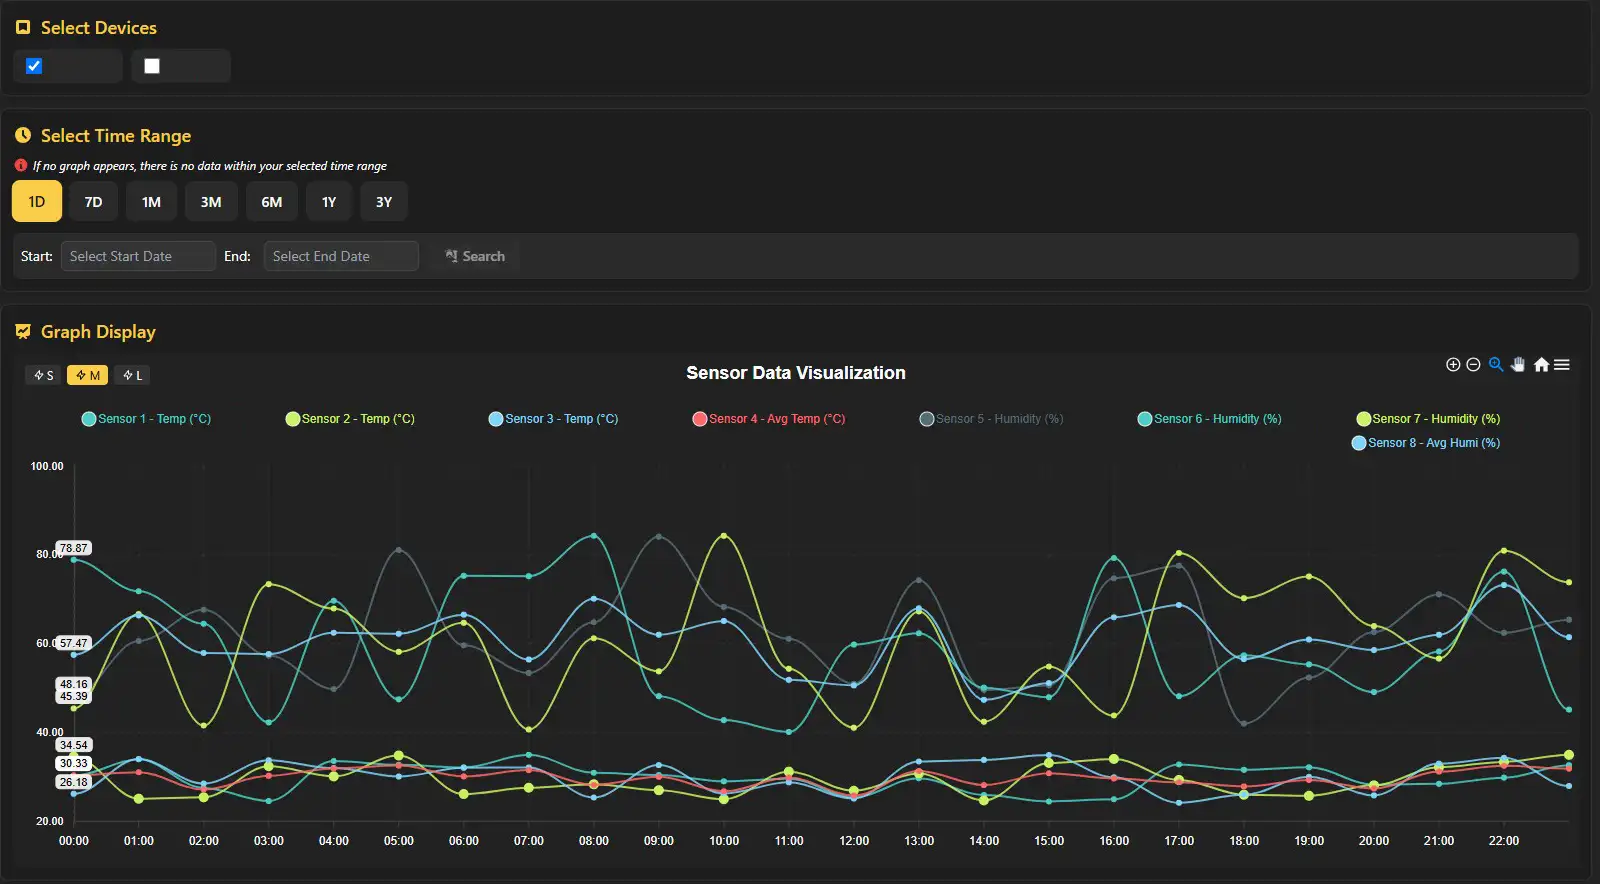Screen dimensions: 1600x884
Task: Reset chart zoom with home icon
Action: tap(1541, 365)
